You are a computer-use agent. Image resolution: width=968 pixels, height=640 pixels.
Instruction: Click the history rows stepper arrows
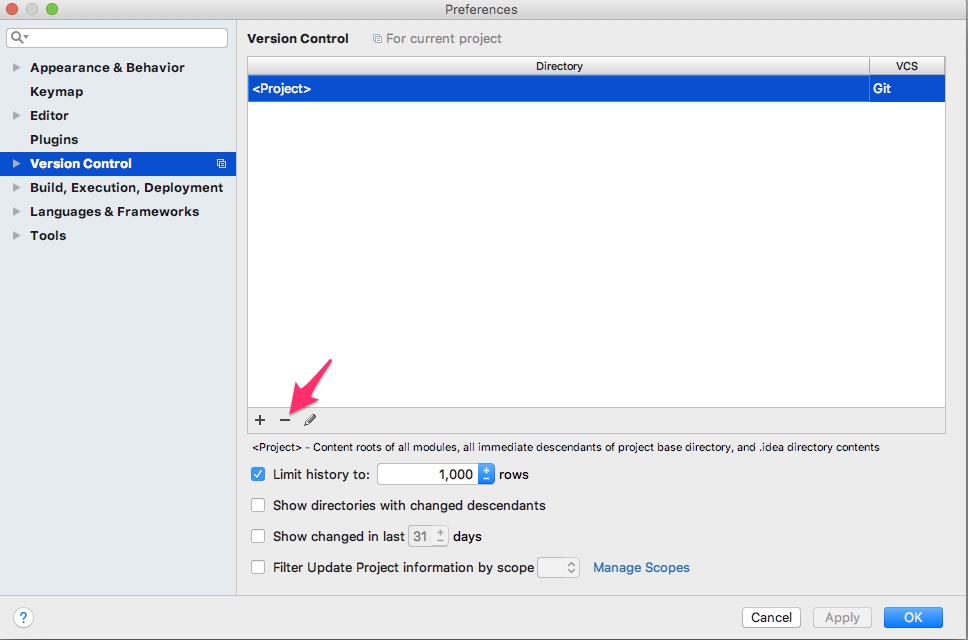coord(486,474)
